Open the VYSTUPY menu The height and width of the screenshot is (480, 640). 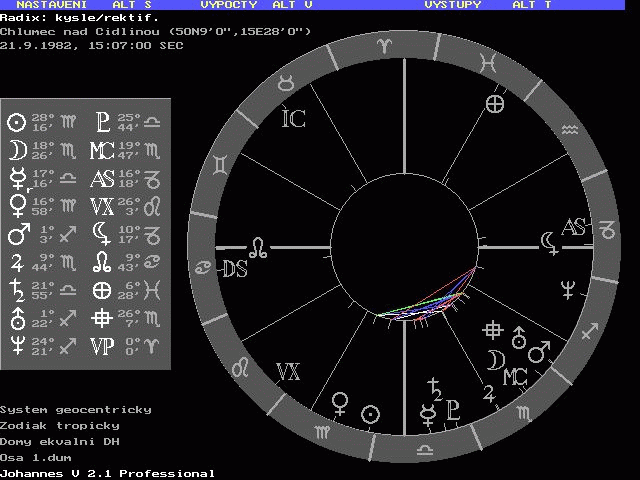click(452, 5)
